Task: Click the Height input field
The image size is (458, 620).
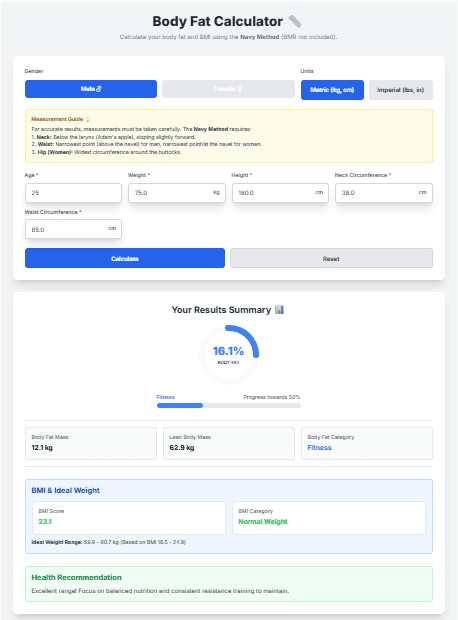Action: point(280,193)
